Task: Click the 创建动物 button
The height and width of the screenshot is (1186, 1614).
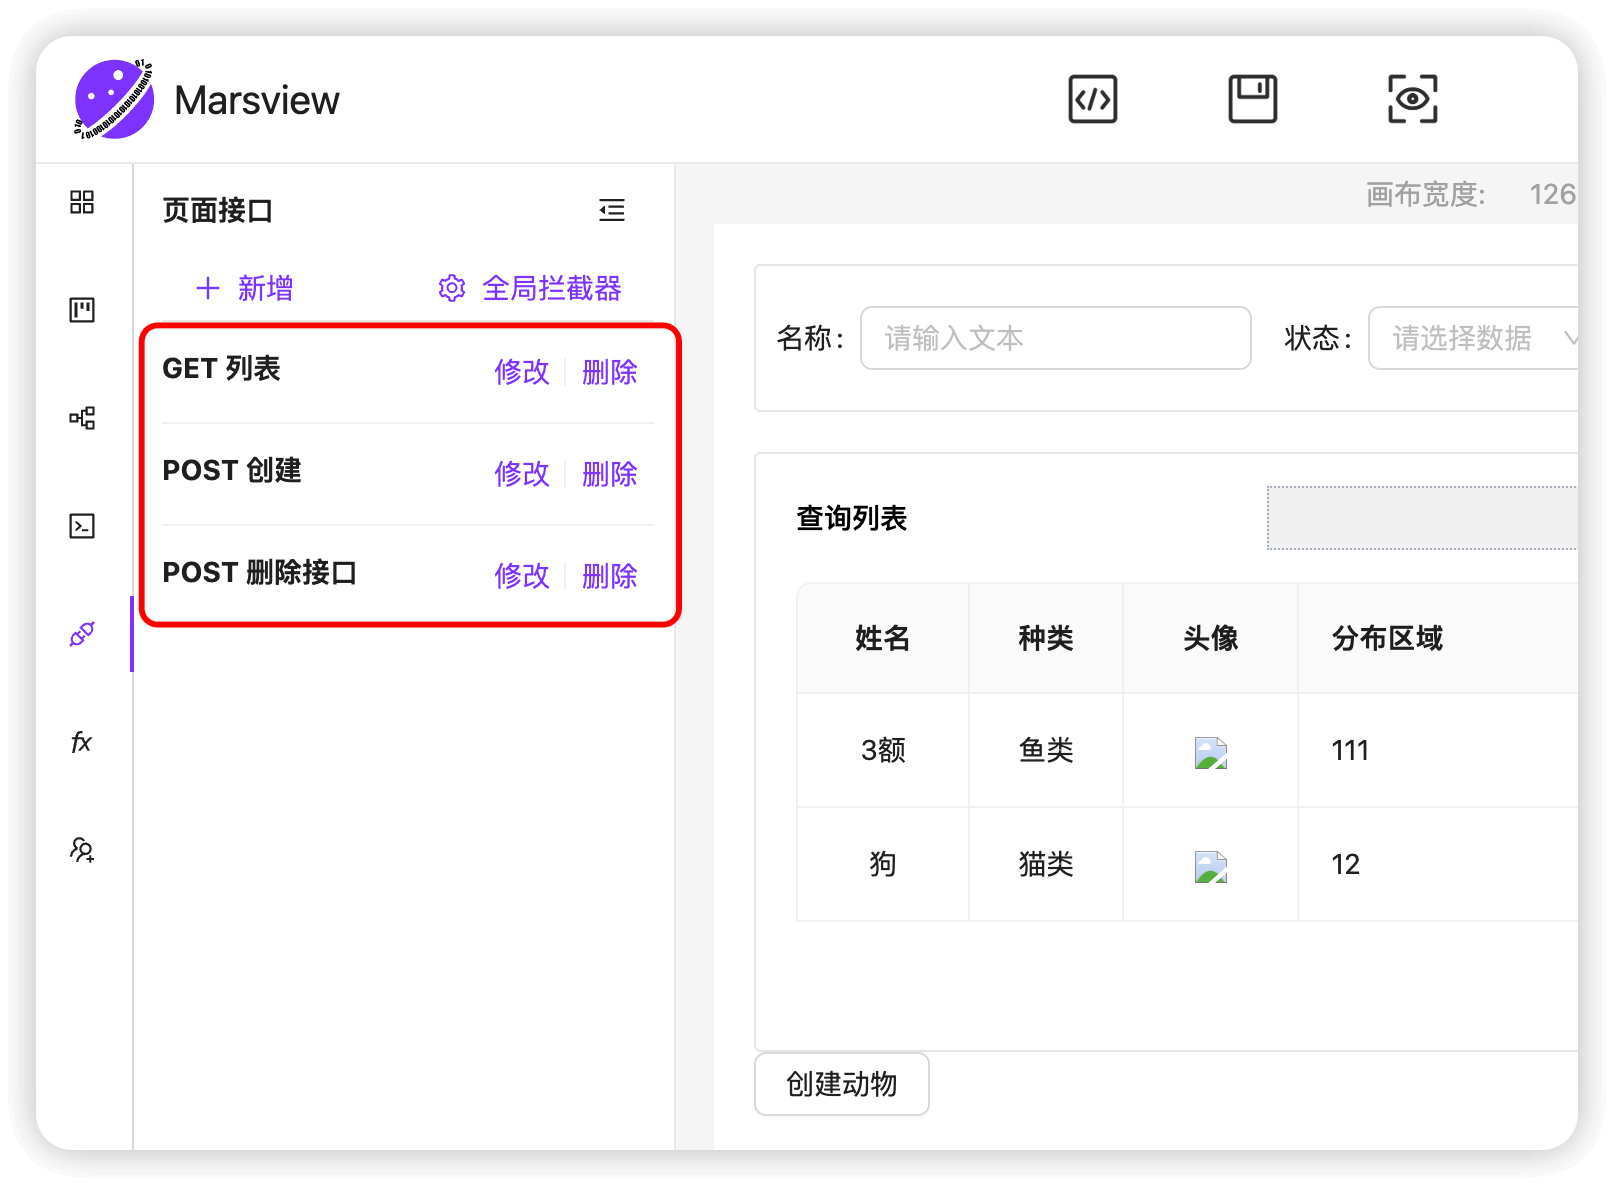Action: 842,1084
